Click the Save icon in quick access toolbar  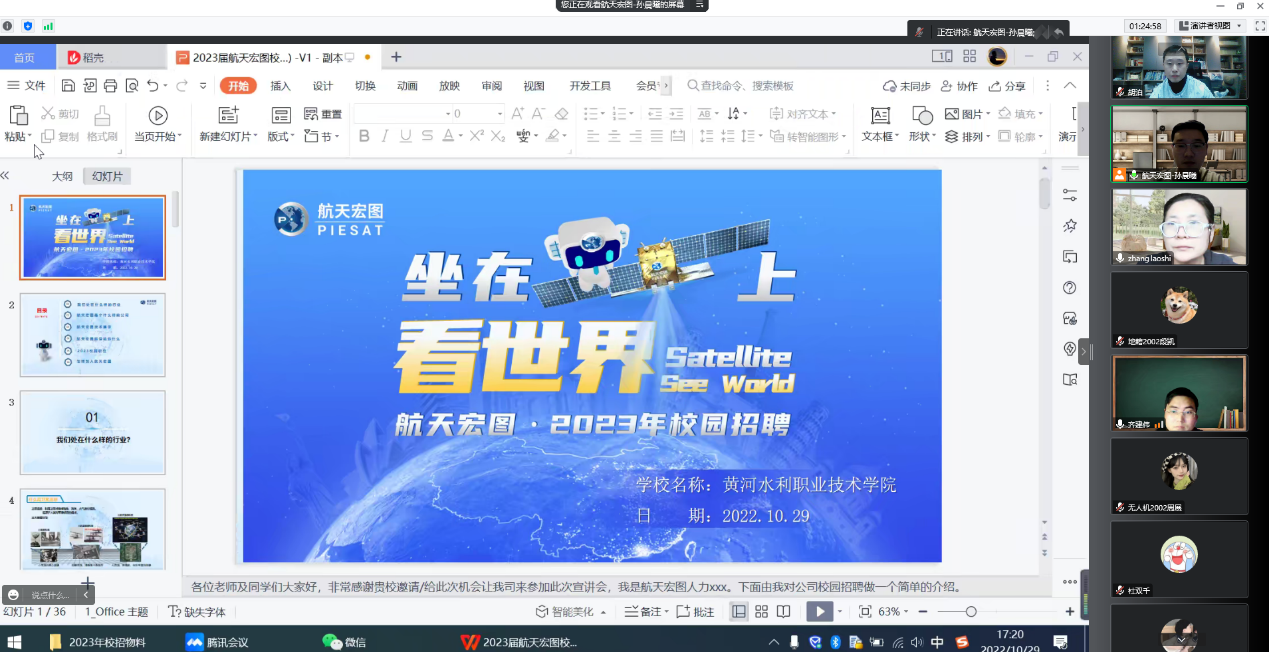[x=68, y=86]
